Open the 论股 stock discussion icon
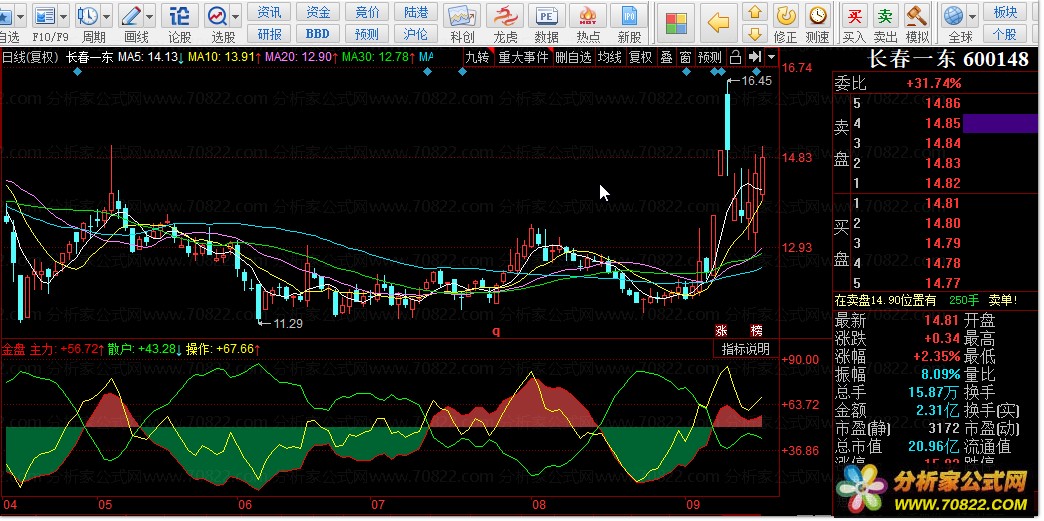Screen dimensions: 1044x521 179,15
